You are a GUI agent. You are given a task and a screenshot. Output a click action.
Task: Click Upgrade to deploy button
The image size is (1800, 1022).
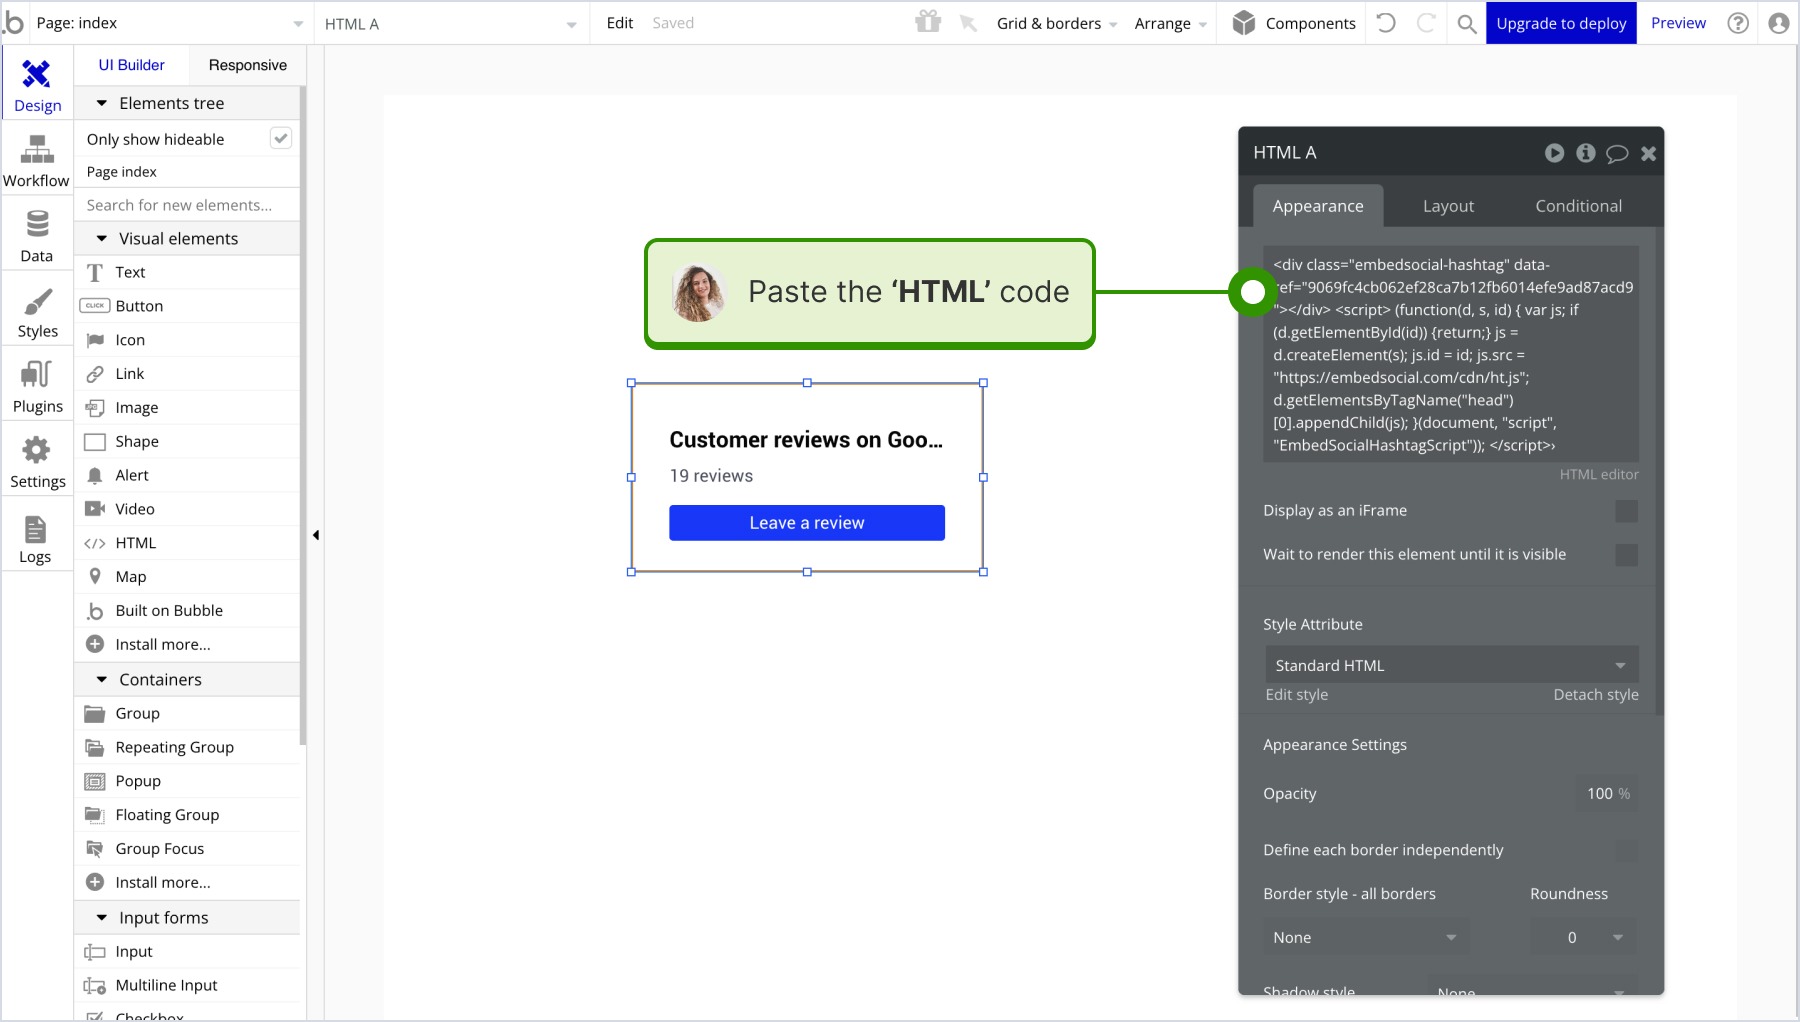click(x=1561, y=23)
